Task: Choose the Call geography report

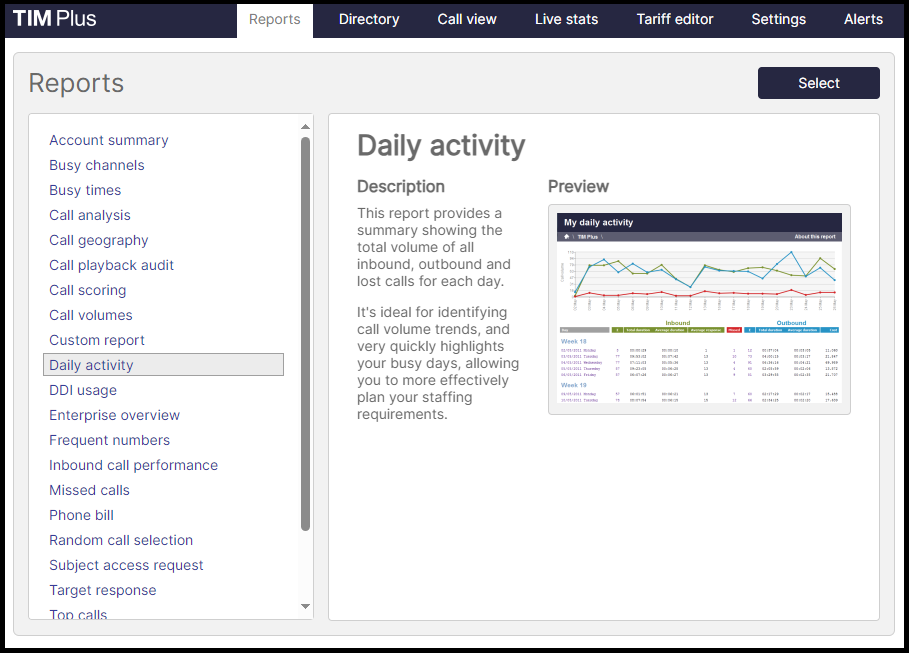Action: click(x=98, y=240)
